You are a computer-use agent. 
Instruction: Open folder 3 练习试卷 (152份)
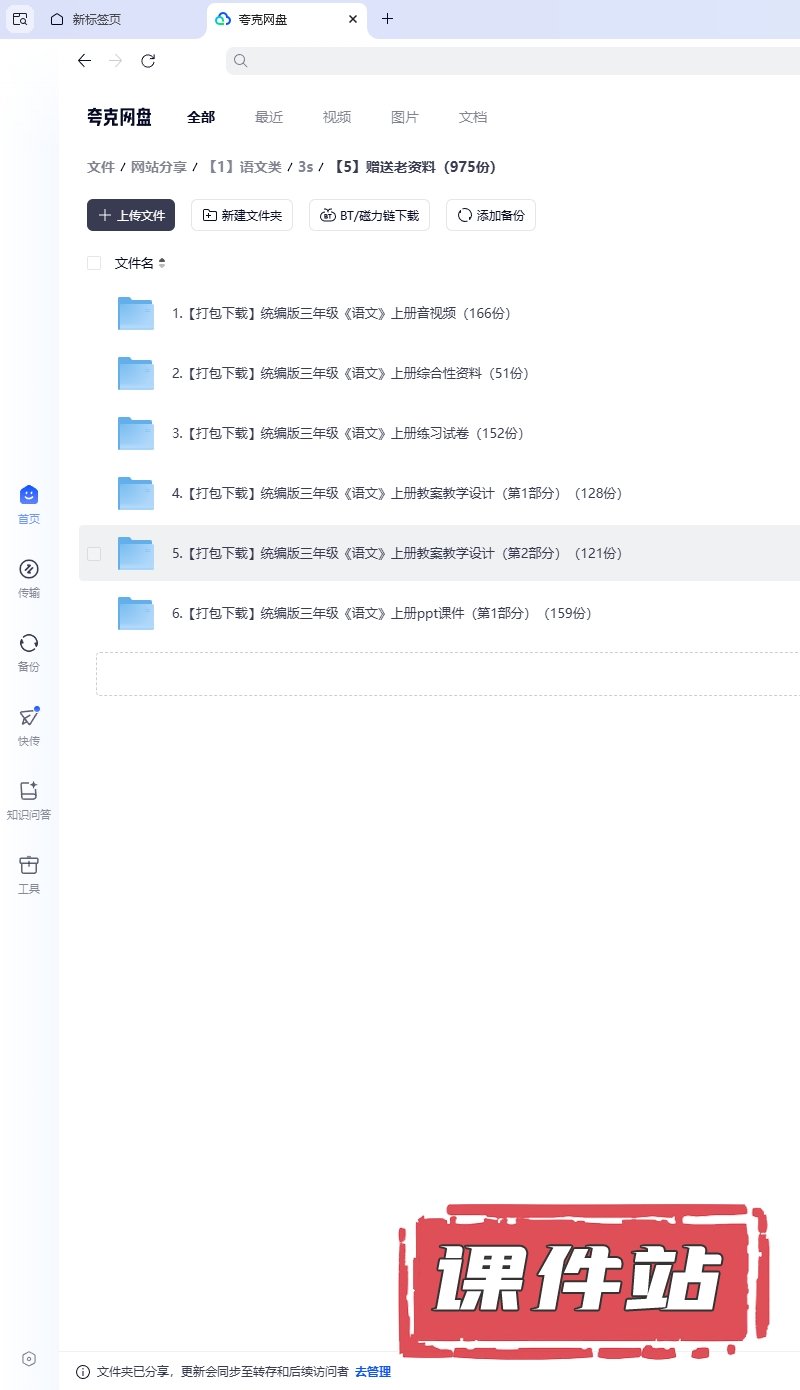(348, 433)
